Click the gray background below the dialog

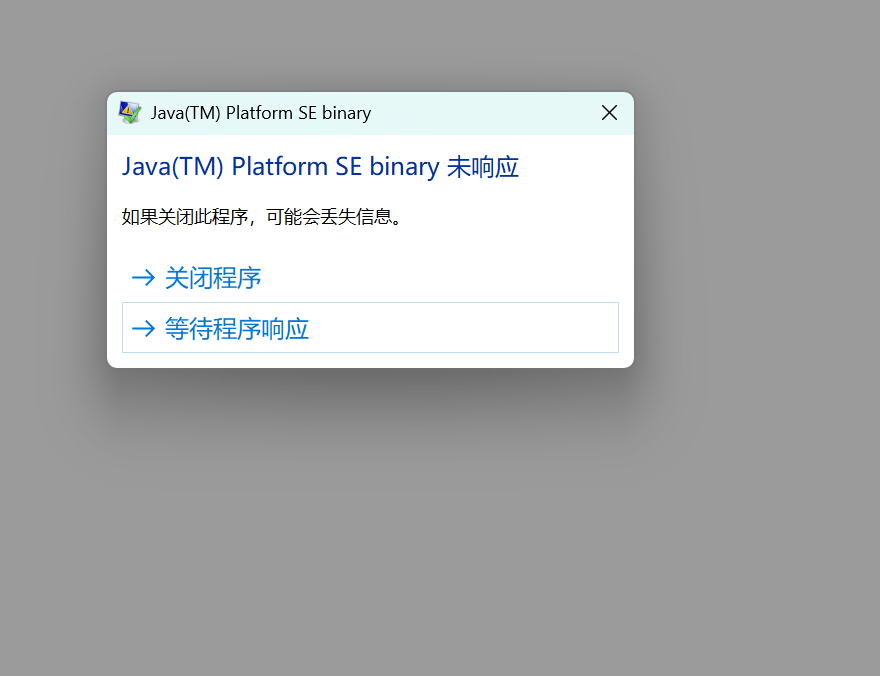point(370,520)
